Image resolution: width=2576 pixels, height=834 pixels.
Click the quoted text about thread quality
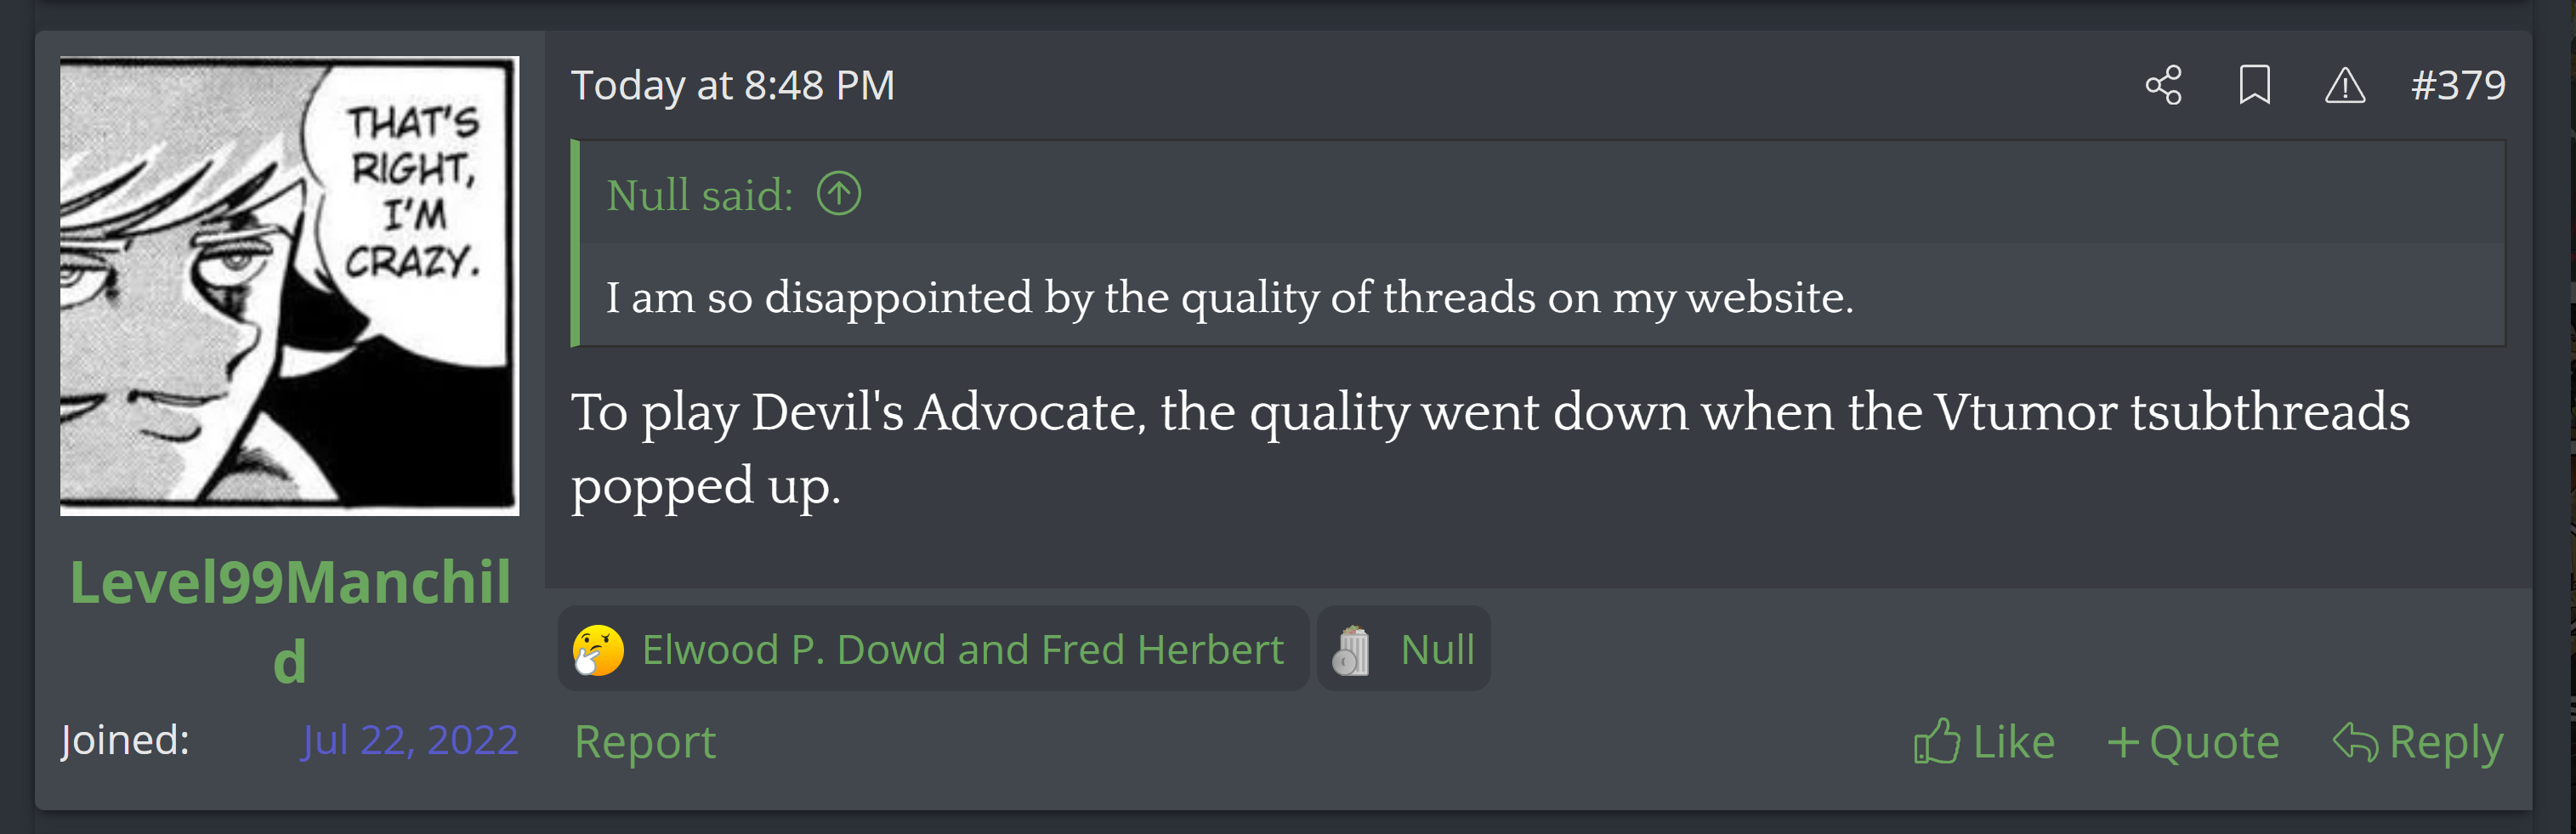point(1229,298)
